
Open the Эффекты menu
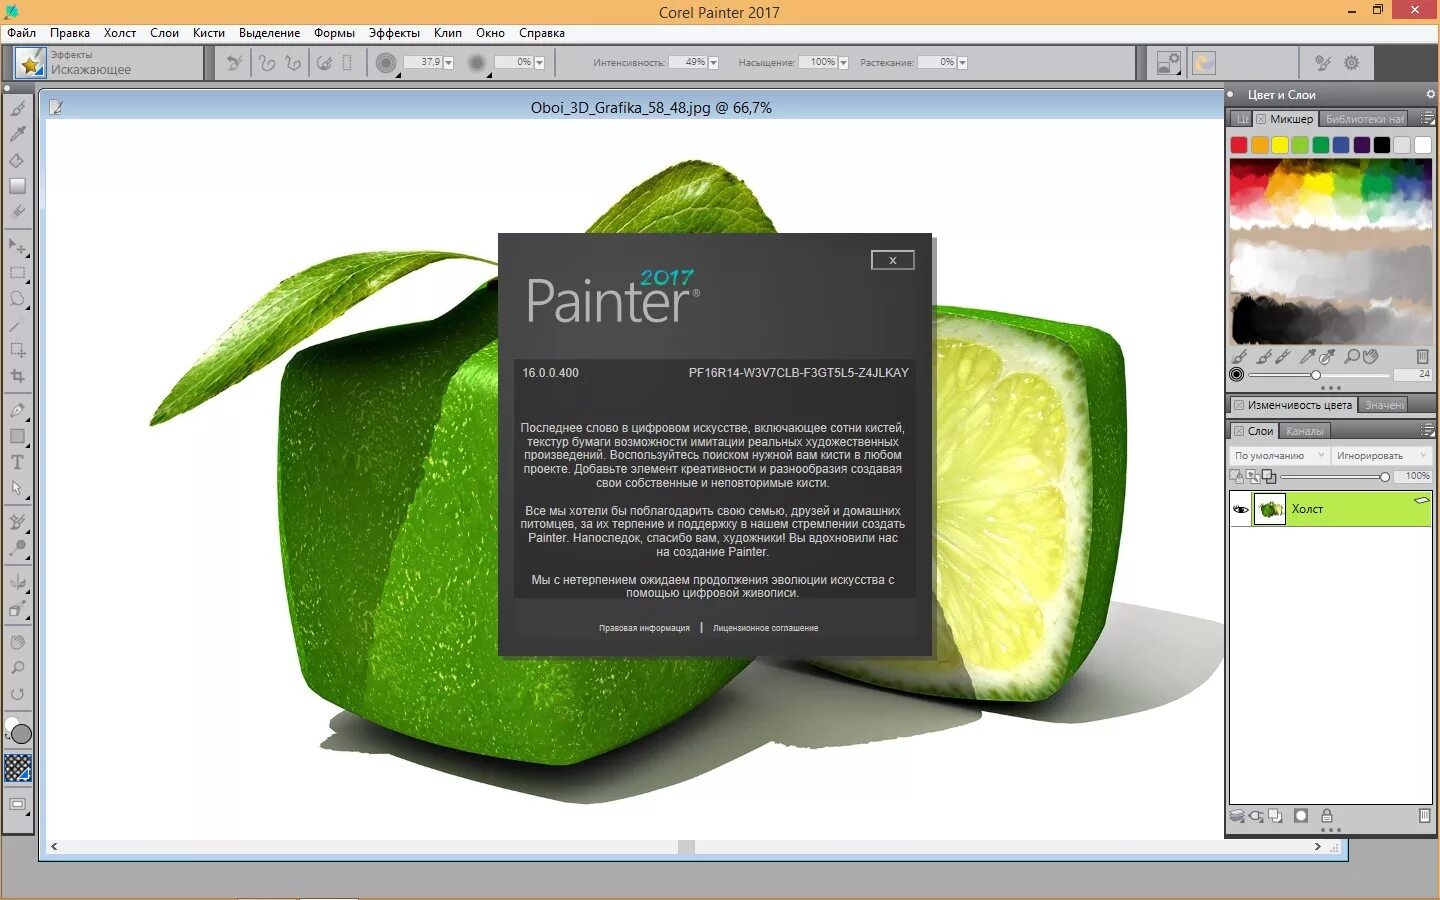(x=394, y=33)
